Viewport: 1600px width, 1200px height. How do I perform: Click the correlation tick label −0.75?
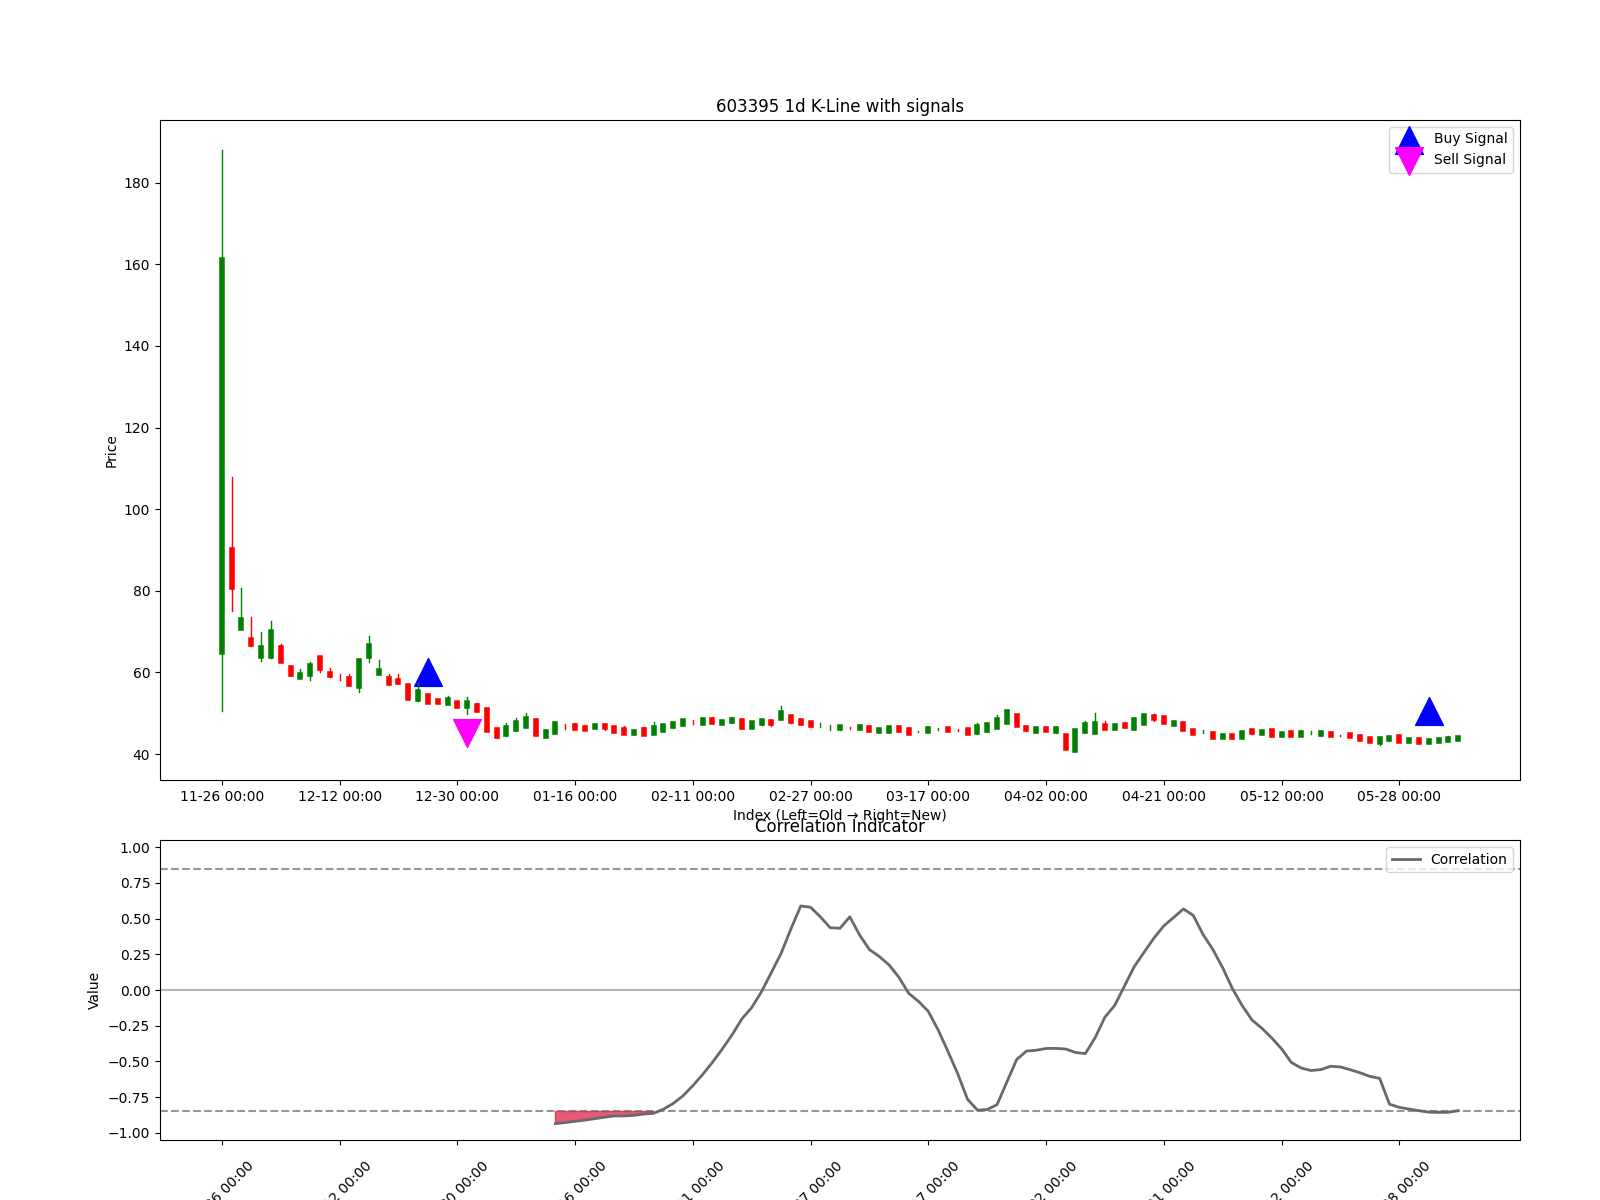pos(129,1098)
